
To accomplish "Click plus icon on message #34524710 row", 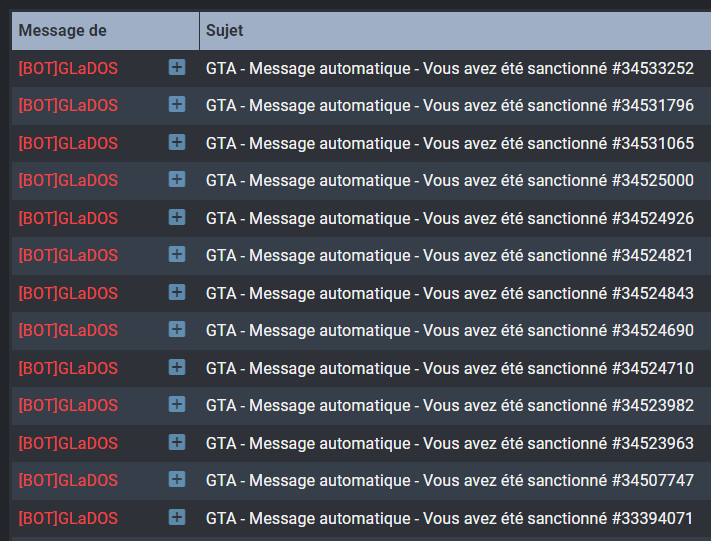I will coord(177,367).
